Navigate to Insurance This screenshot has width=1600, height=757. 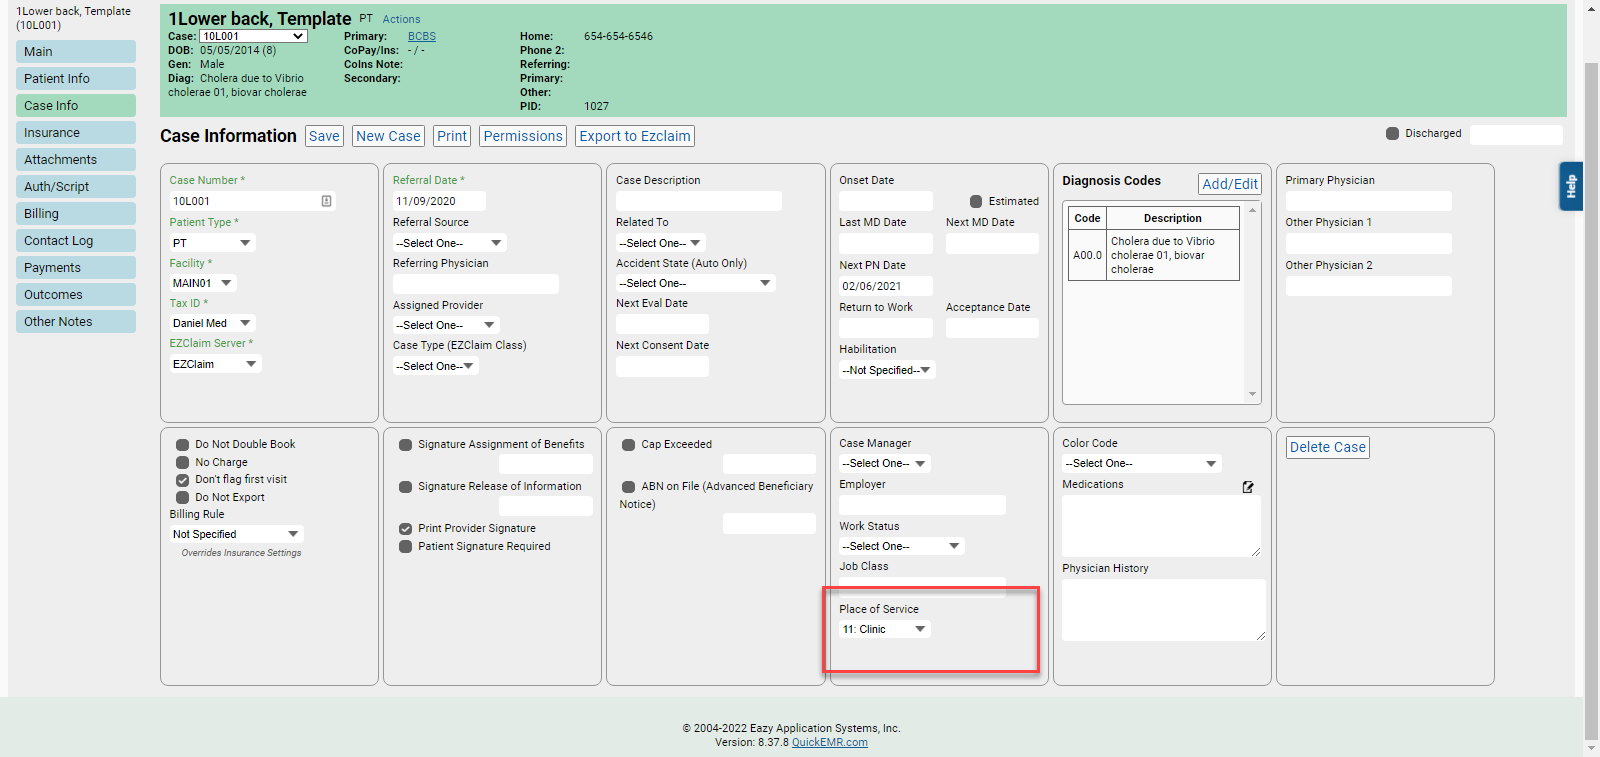(x=76, y=133)
